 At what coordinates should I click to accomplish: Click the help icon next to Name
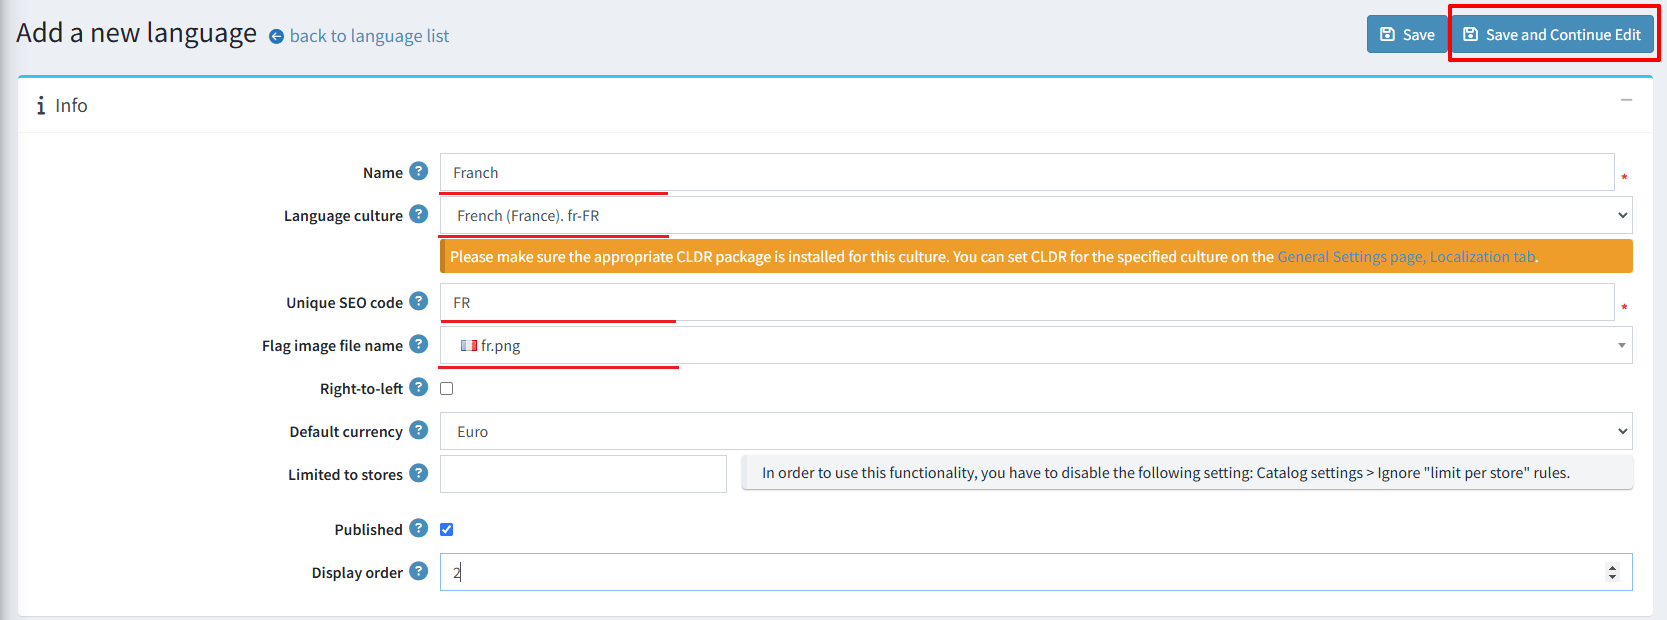click(x=419, y=171)
